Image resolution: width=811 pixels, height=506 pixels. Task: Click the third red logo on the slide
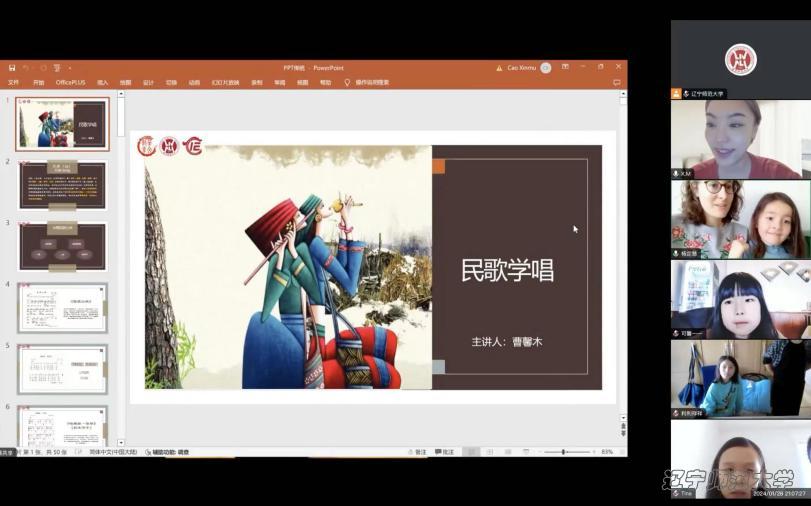(x=193, y=146)
